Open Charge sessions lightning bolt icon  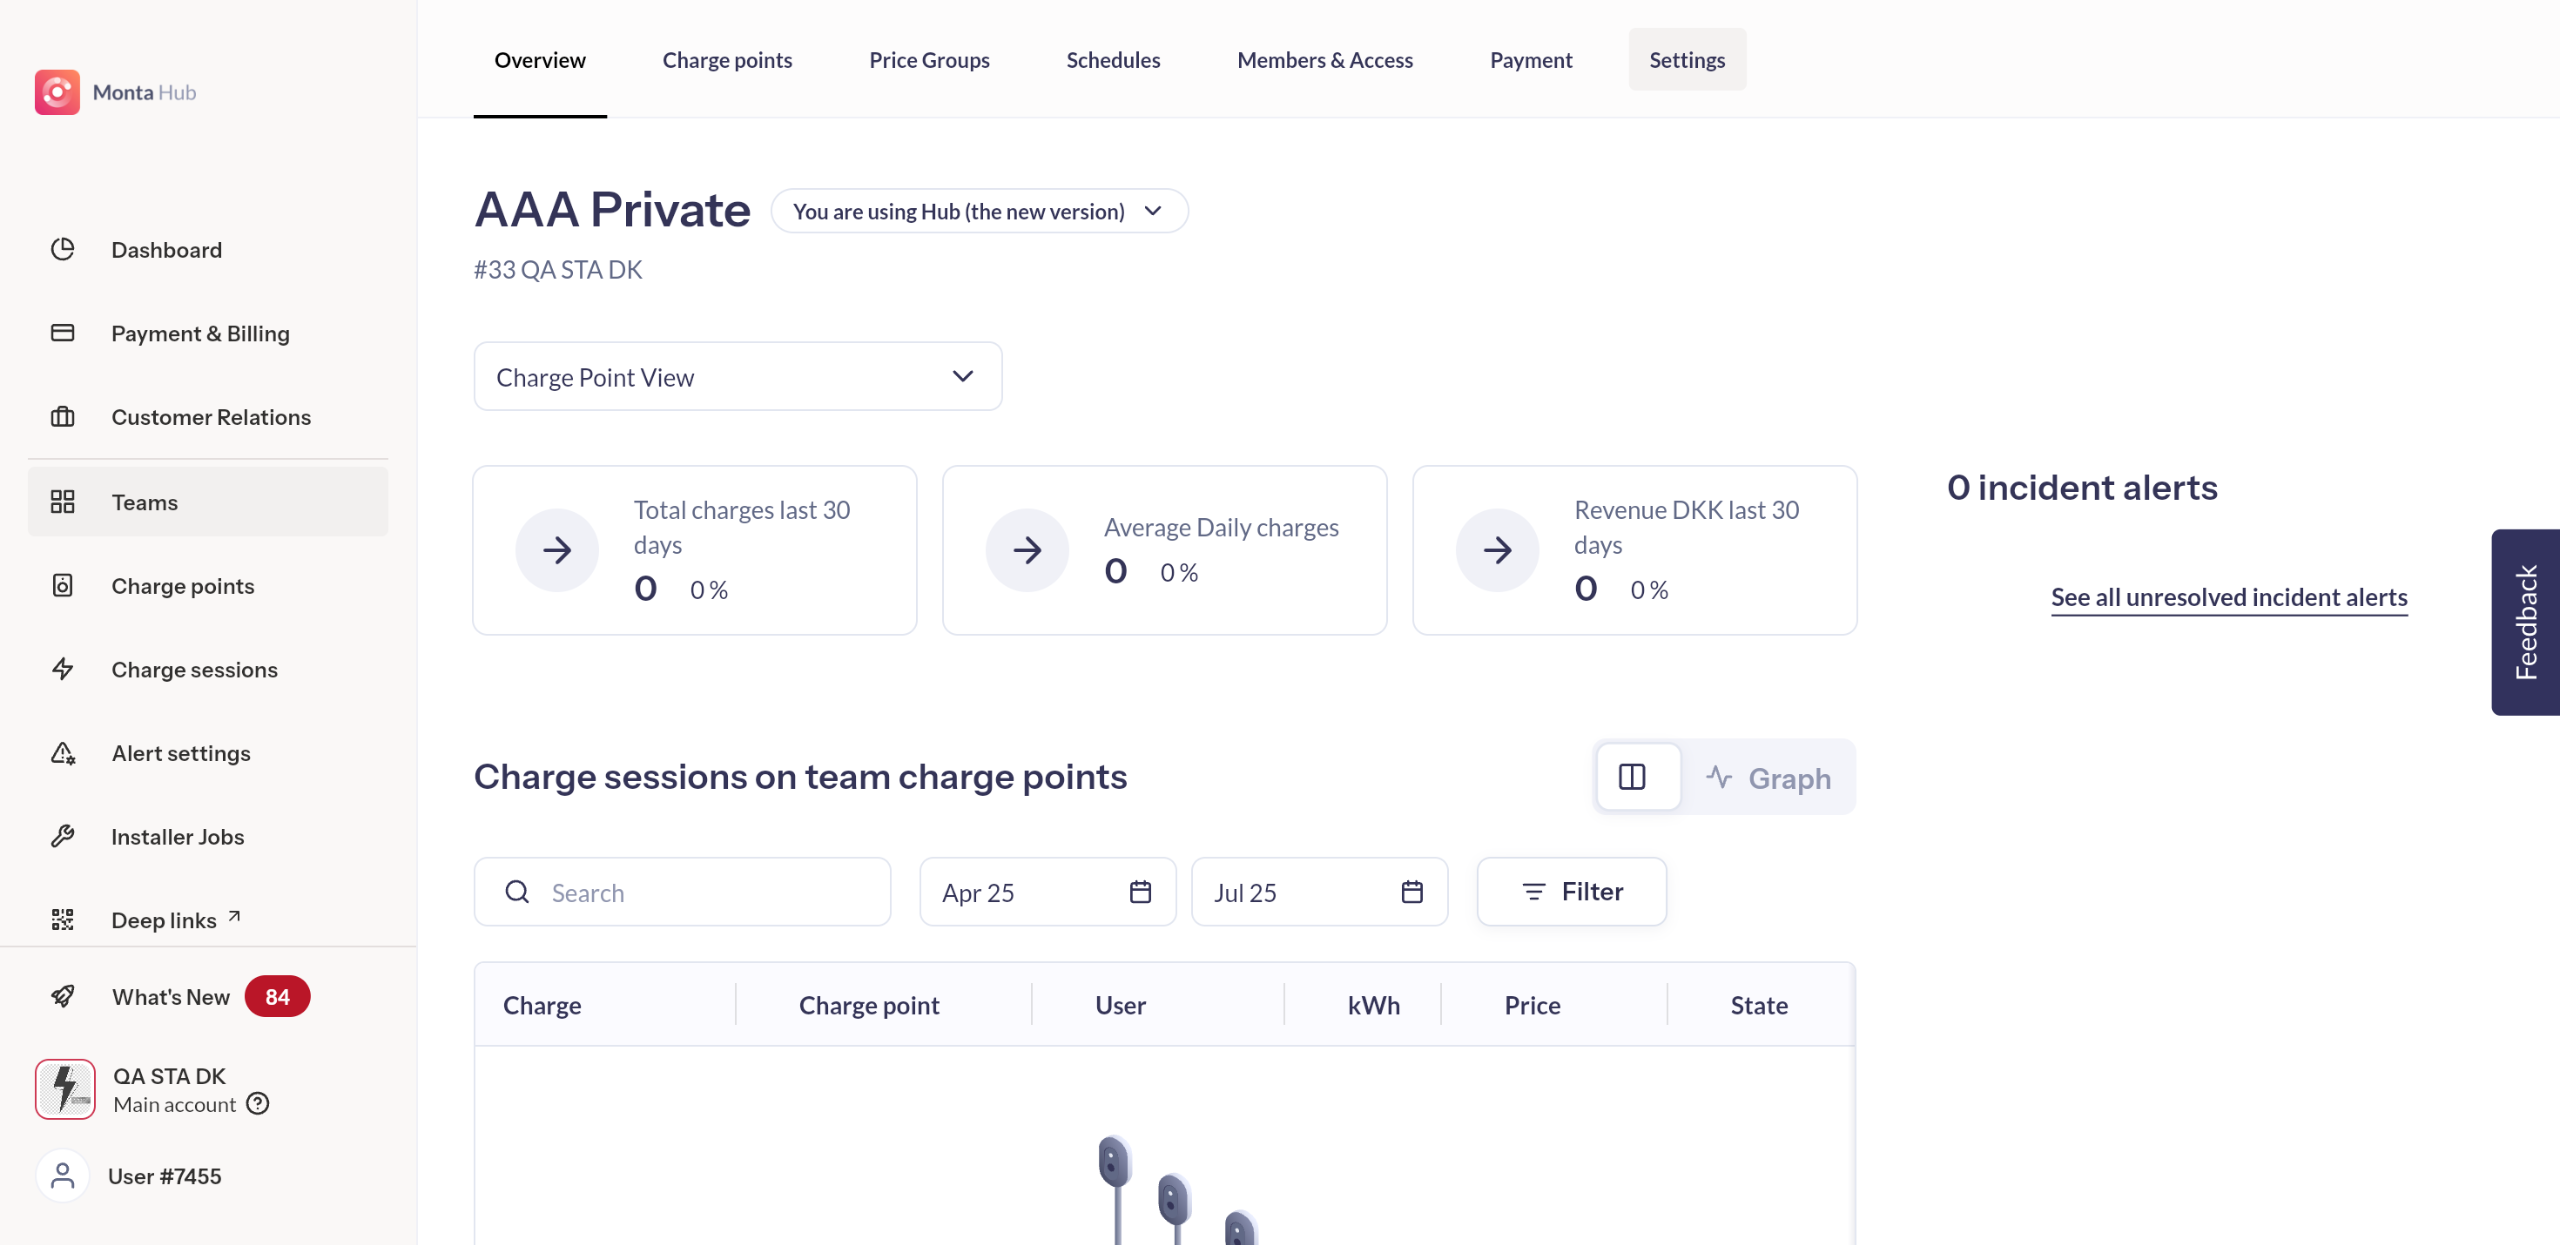(x=63, y=669)
